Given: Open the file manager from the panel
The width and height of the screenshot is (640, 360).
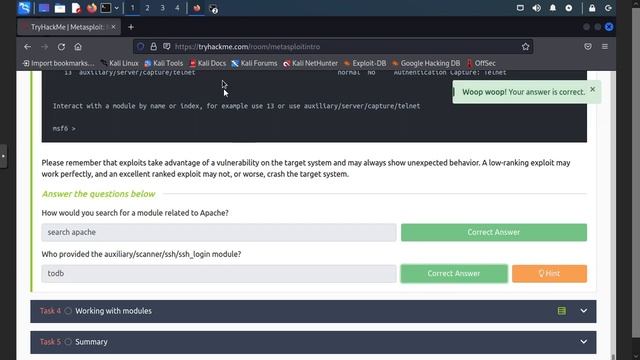Looking at the screenshot, I should pyautogui.click(x=60, y=8).
